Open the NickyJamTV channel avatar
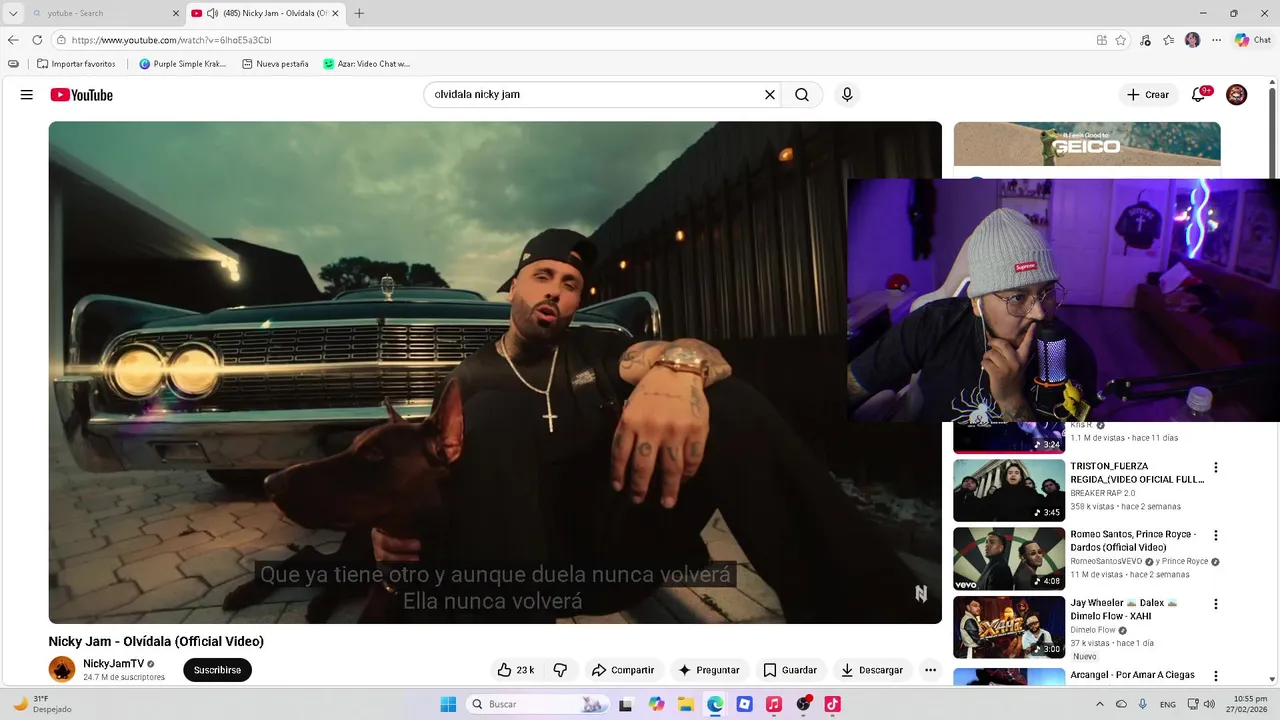Viewport: 1280px width, 720px height. (x=62, y=670)
